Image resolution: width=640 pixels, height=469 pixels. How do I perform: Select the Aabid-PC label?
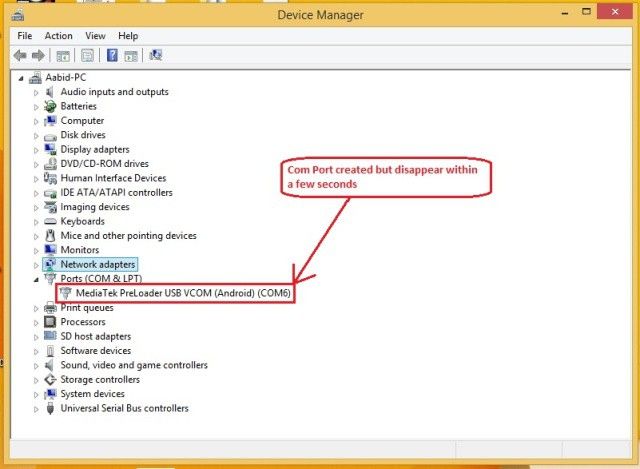pos(65,78)
